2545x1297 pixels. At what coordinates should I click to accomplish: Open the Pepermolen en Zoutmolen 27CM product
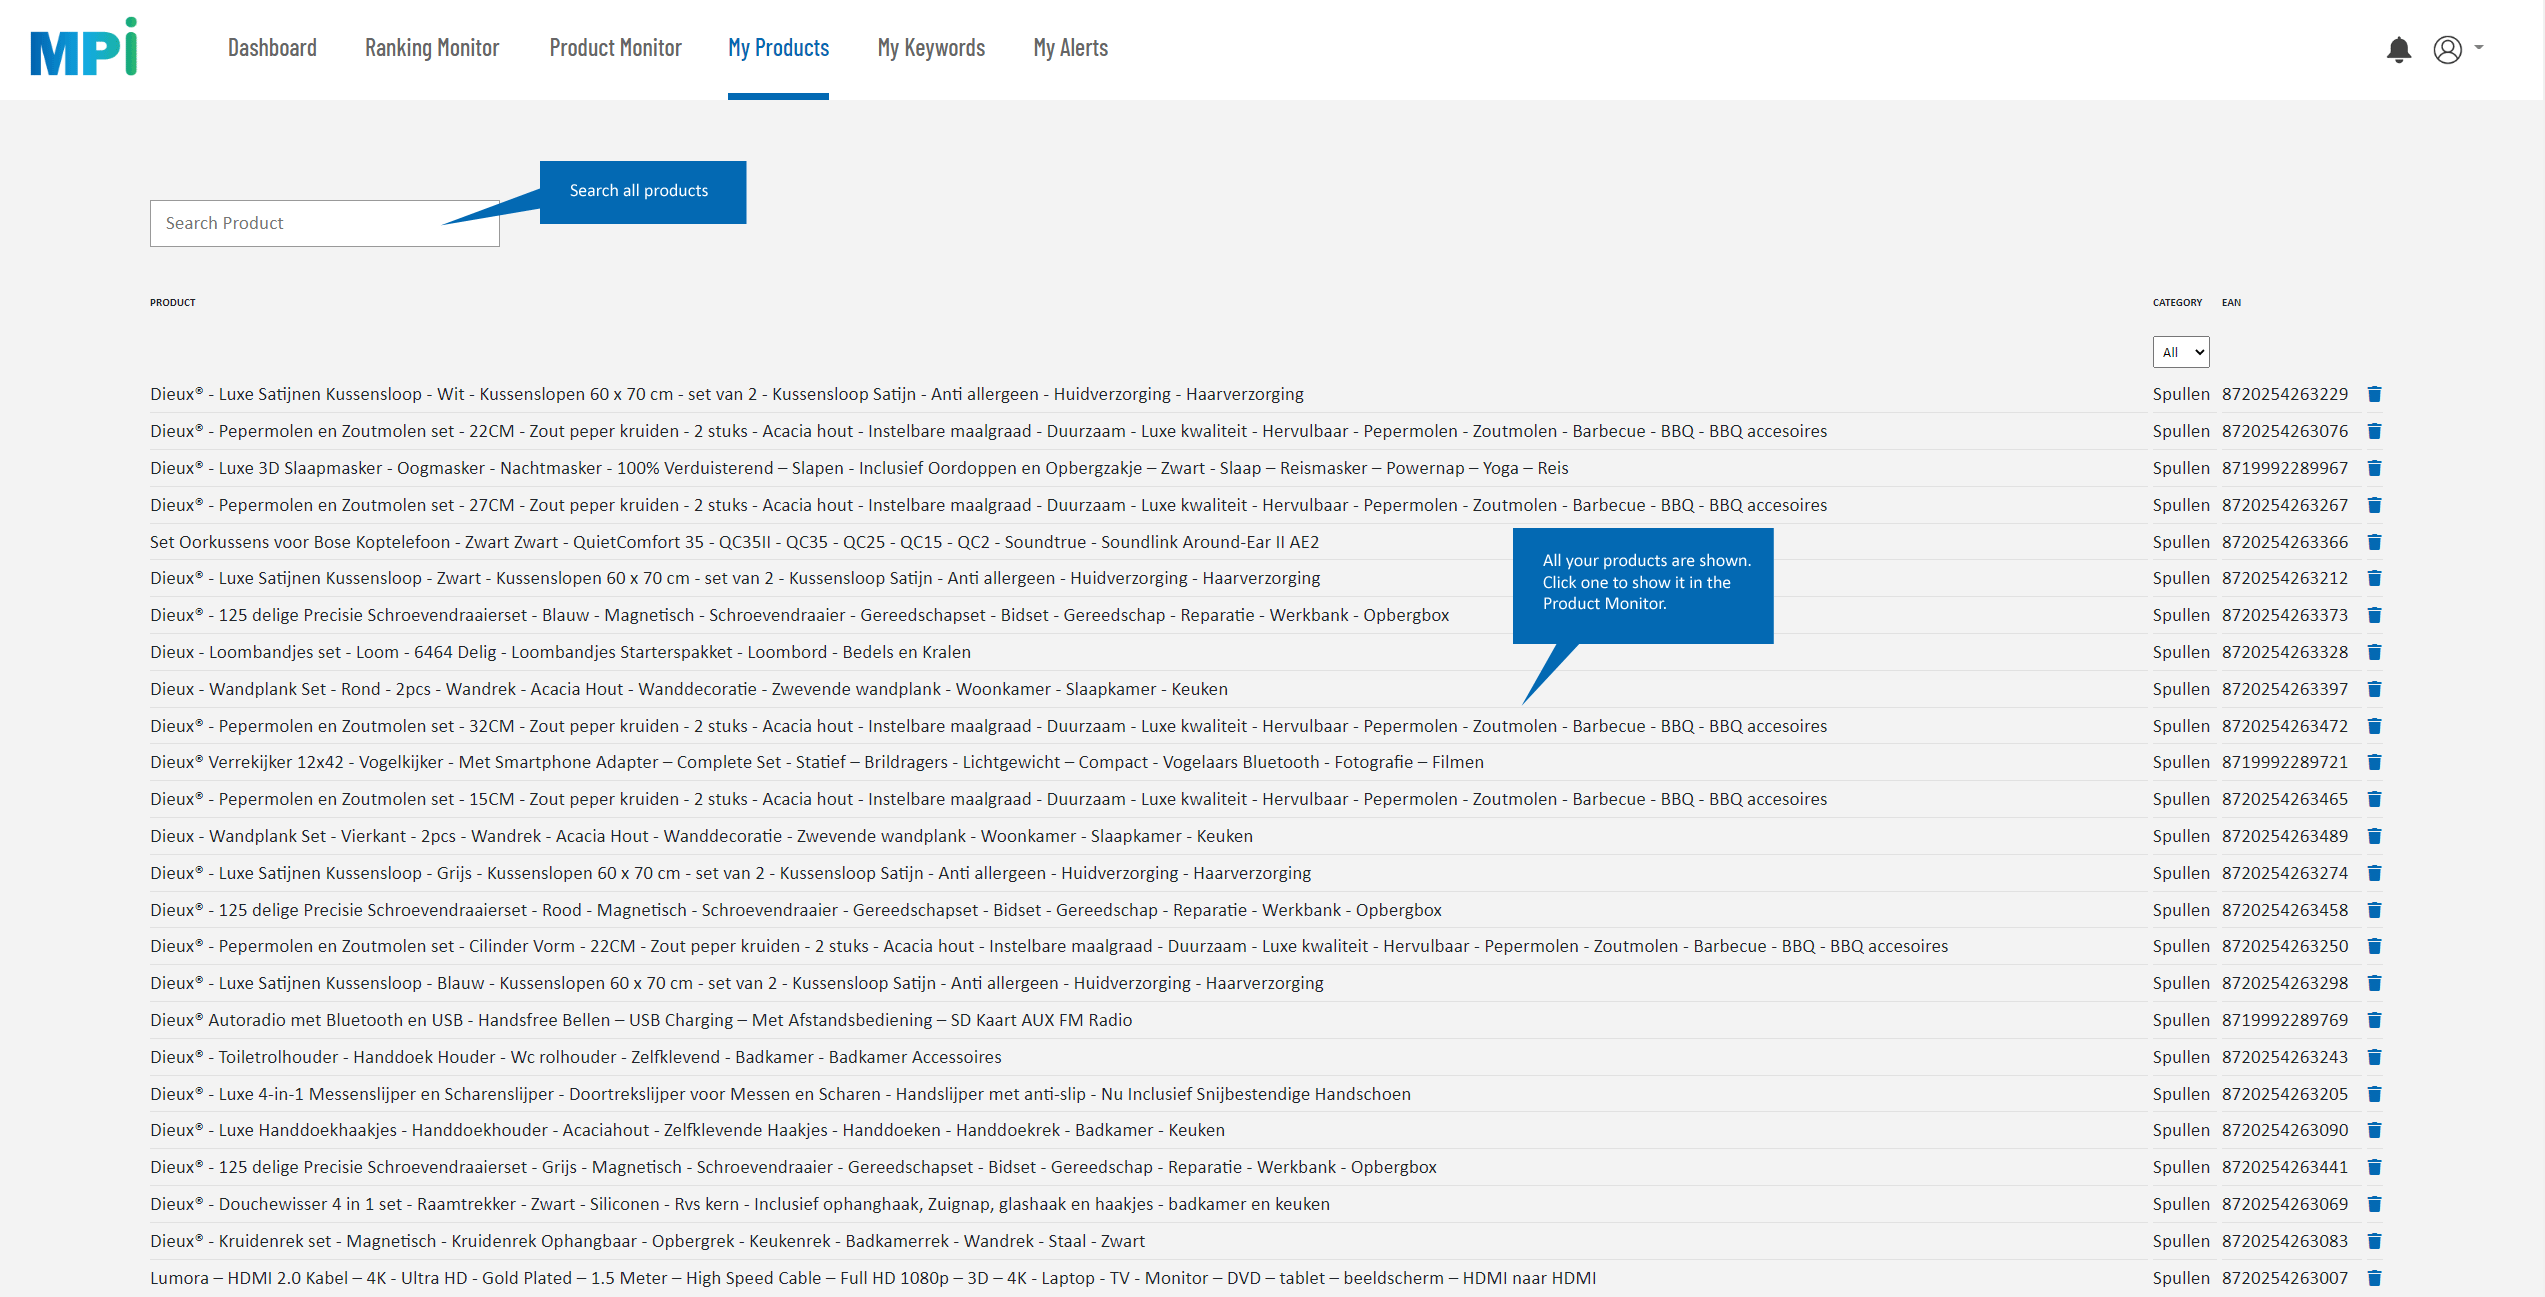988,505
